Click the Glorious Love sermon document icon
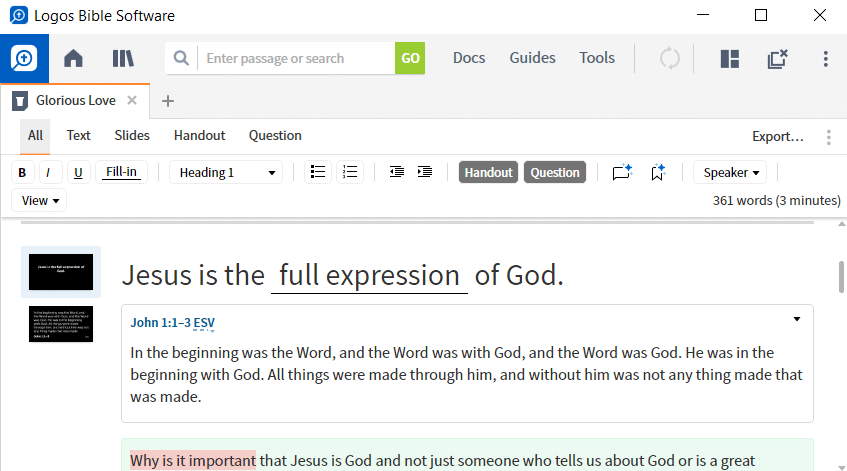The image size is (847, 471). pos(19,101)
